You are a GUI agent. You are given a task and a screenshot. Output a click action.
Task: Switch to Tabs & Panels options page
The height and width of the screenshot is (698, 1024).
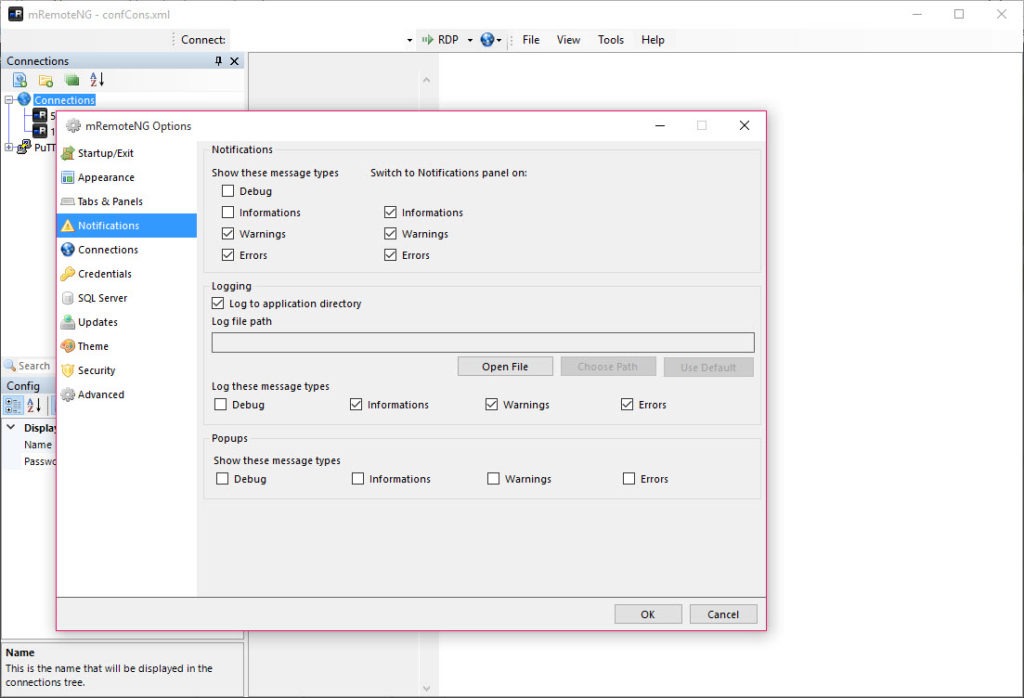(127, 202)
